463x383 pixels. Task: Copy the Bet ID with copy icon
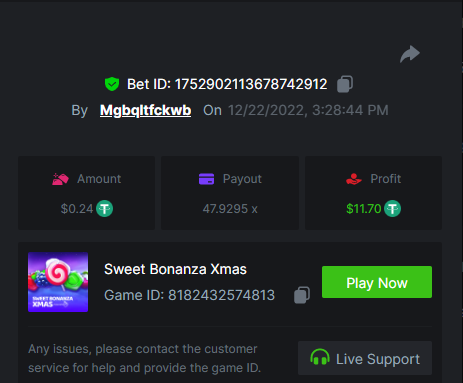[x=345, y=84]
